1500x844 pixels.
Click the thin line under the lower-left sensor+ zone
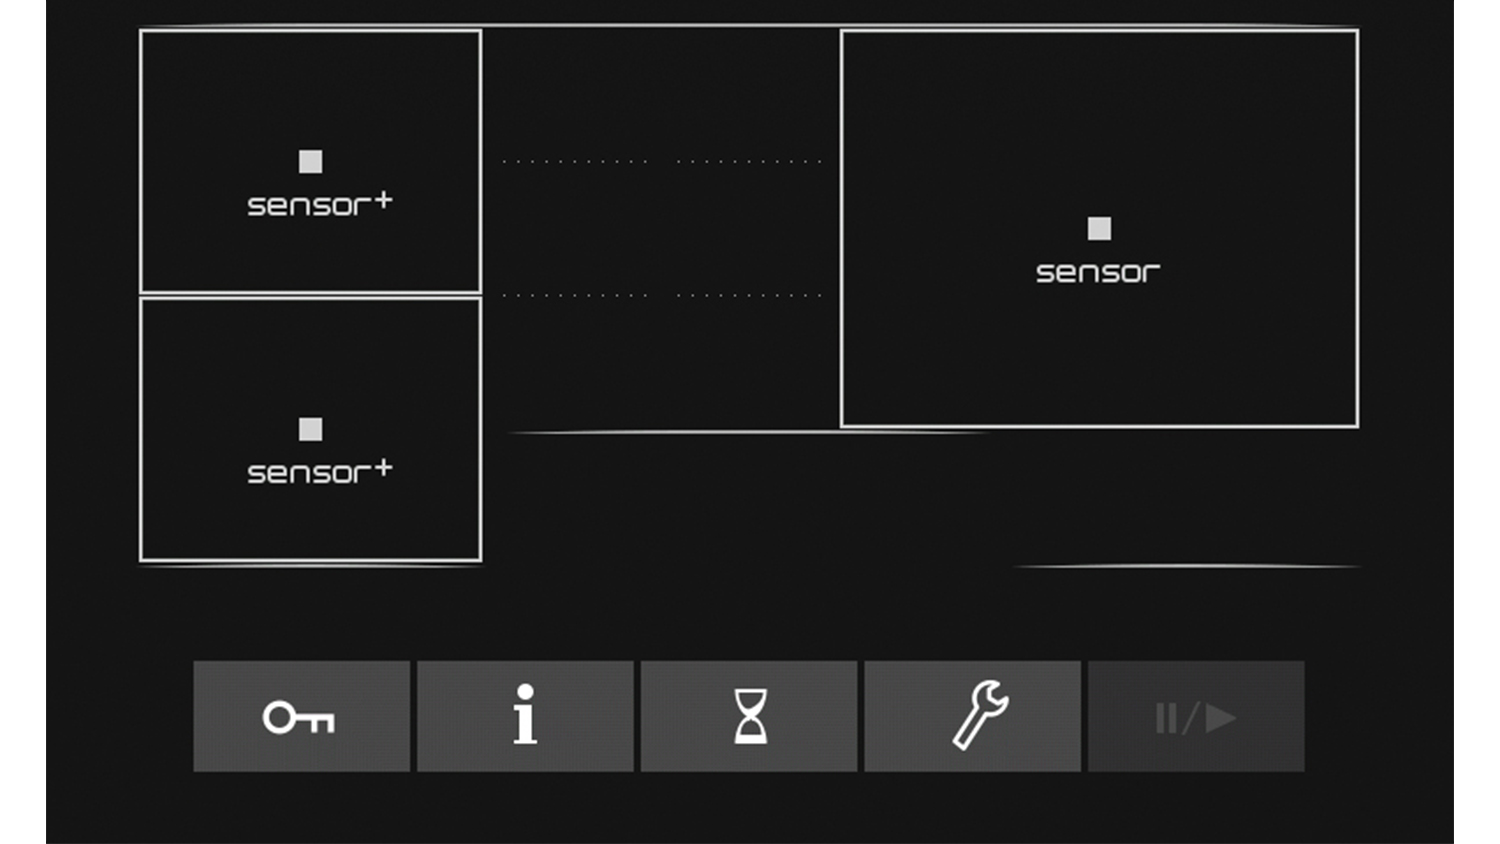point(310,566)
